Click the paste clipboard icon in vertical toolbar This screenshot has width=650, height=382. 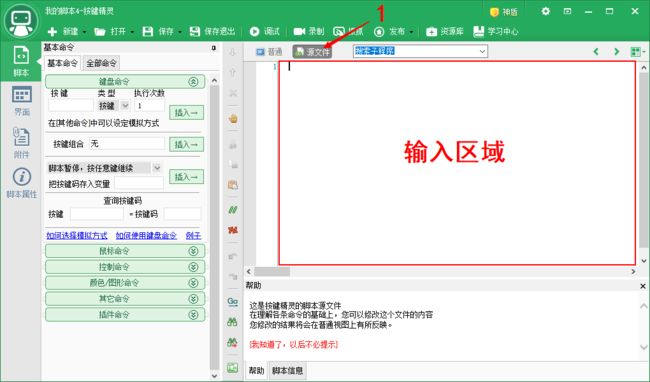tap(233, 185)
